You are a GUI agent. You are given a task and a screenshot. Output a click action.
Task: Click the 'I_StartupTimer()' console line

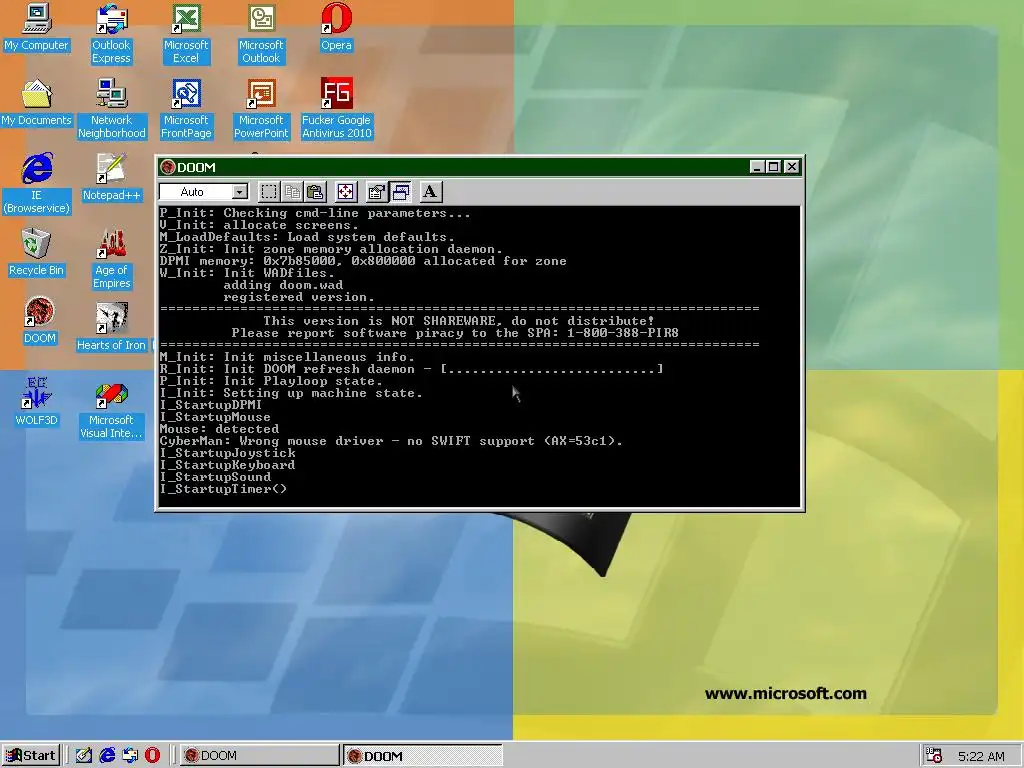[223, 489]
